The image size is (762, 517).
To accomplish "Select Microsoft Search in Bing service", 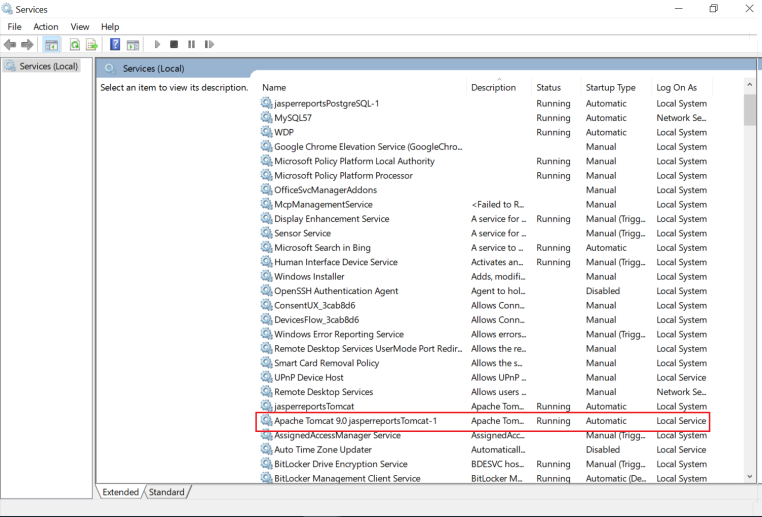I will coord(483,247).
